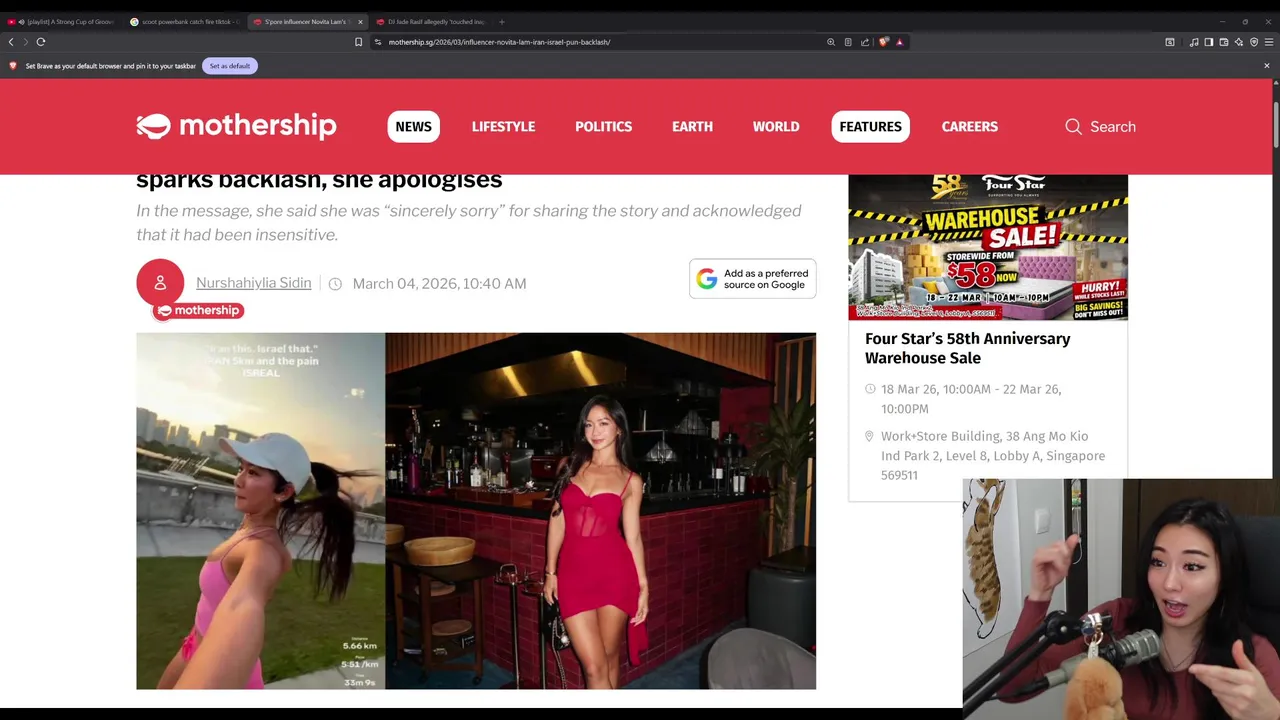The height and width of the screenshot is (720, 1280).
Task: Share this page via the share icon
Action: click(x=865, y=42)
